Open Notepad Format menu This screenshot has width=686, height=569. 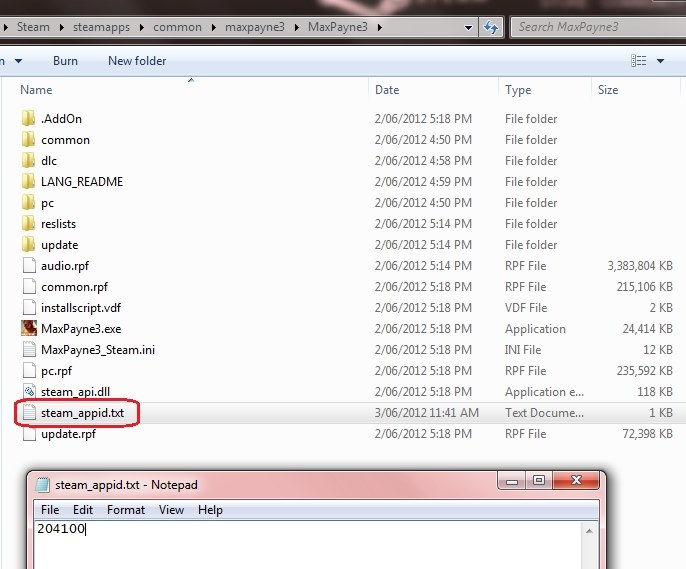pyautogui.click(x=126, y=510)
